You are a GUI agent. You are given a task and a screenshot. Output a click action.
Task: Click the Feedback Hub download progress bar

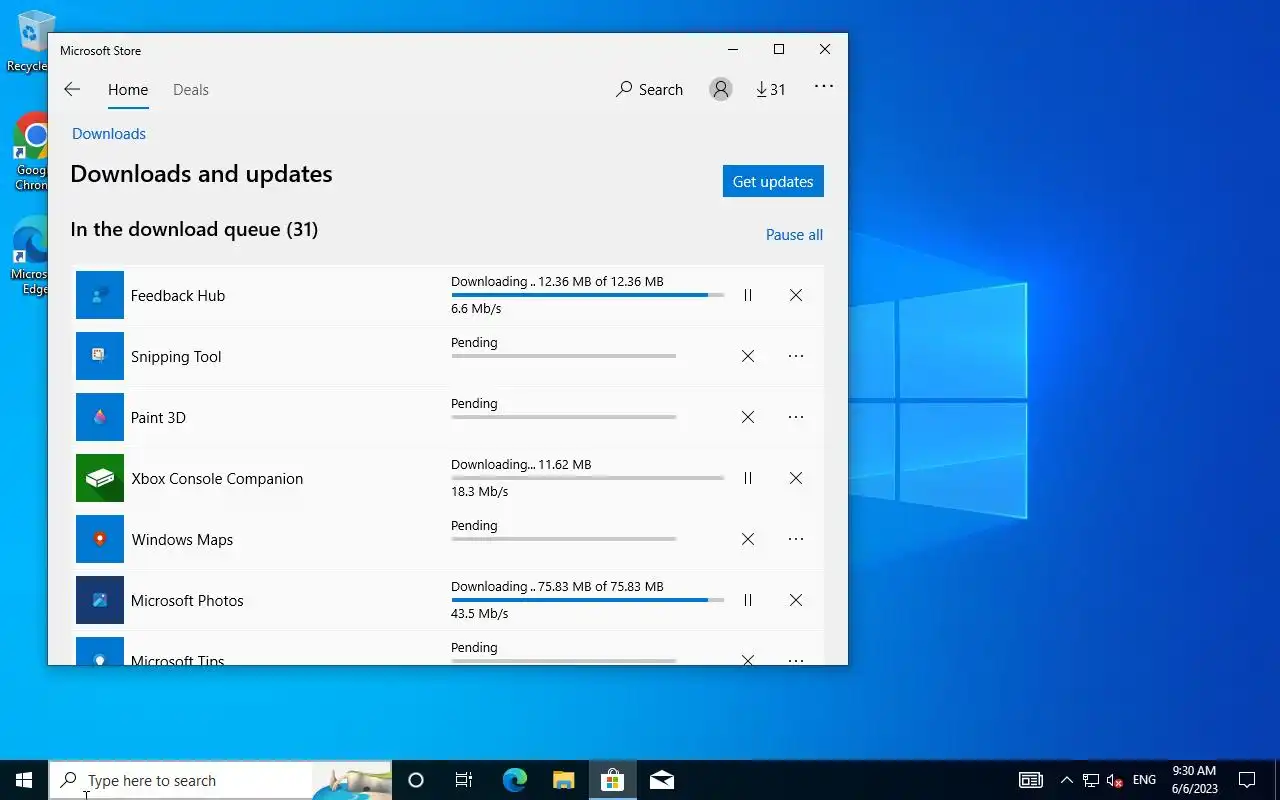(588, 295)
